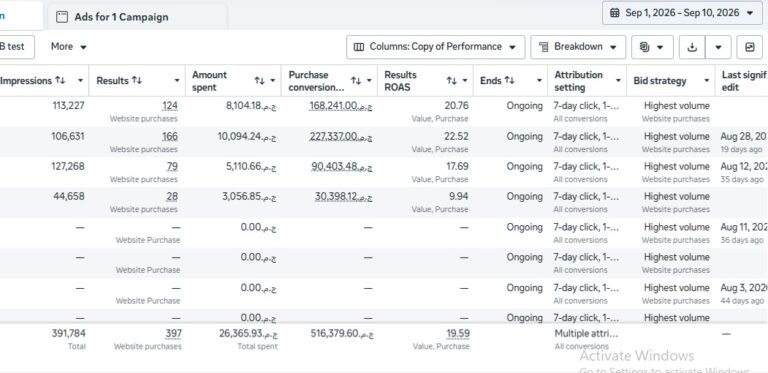Click purchase value 90,403.48

(342, 166)
